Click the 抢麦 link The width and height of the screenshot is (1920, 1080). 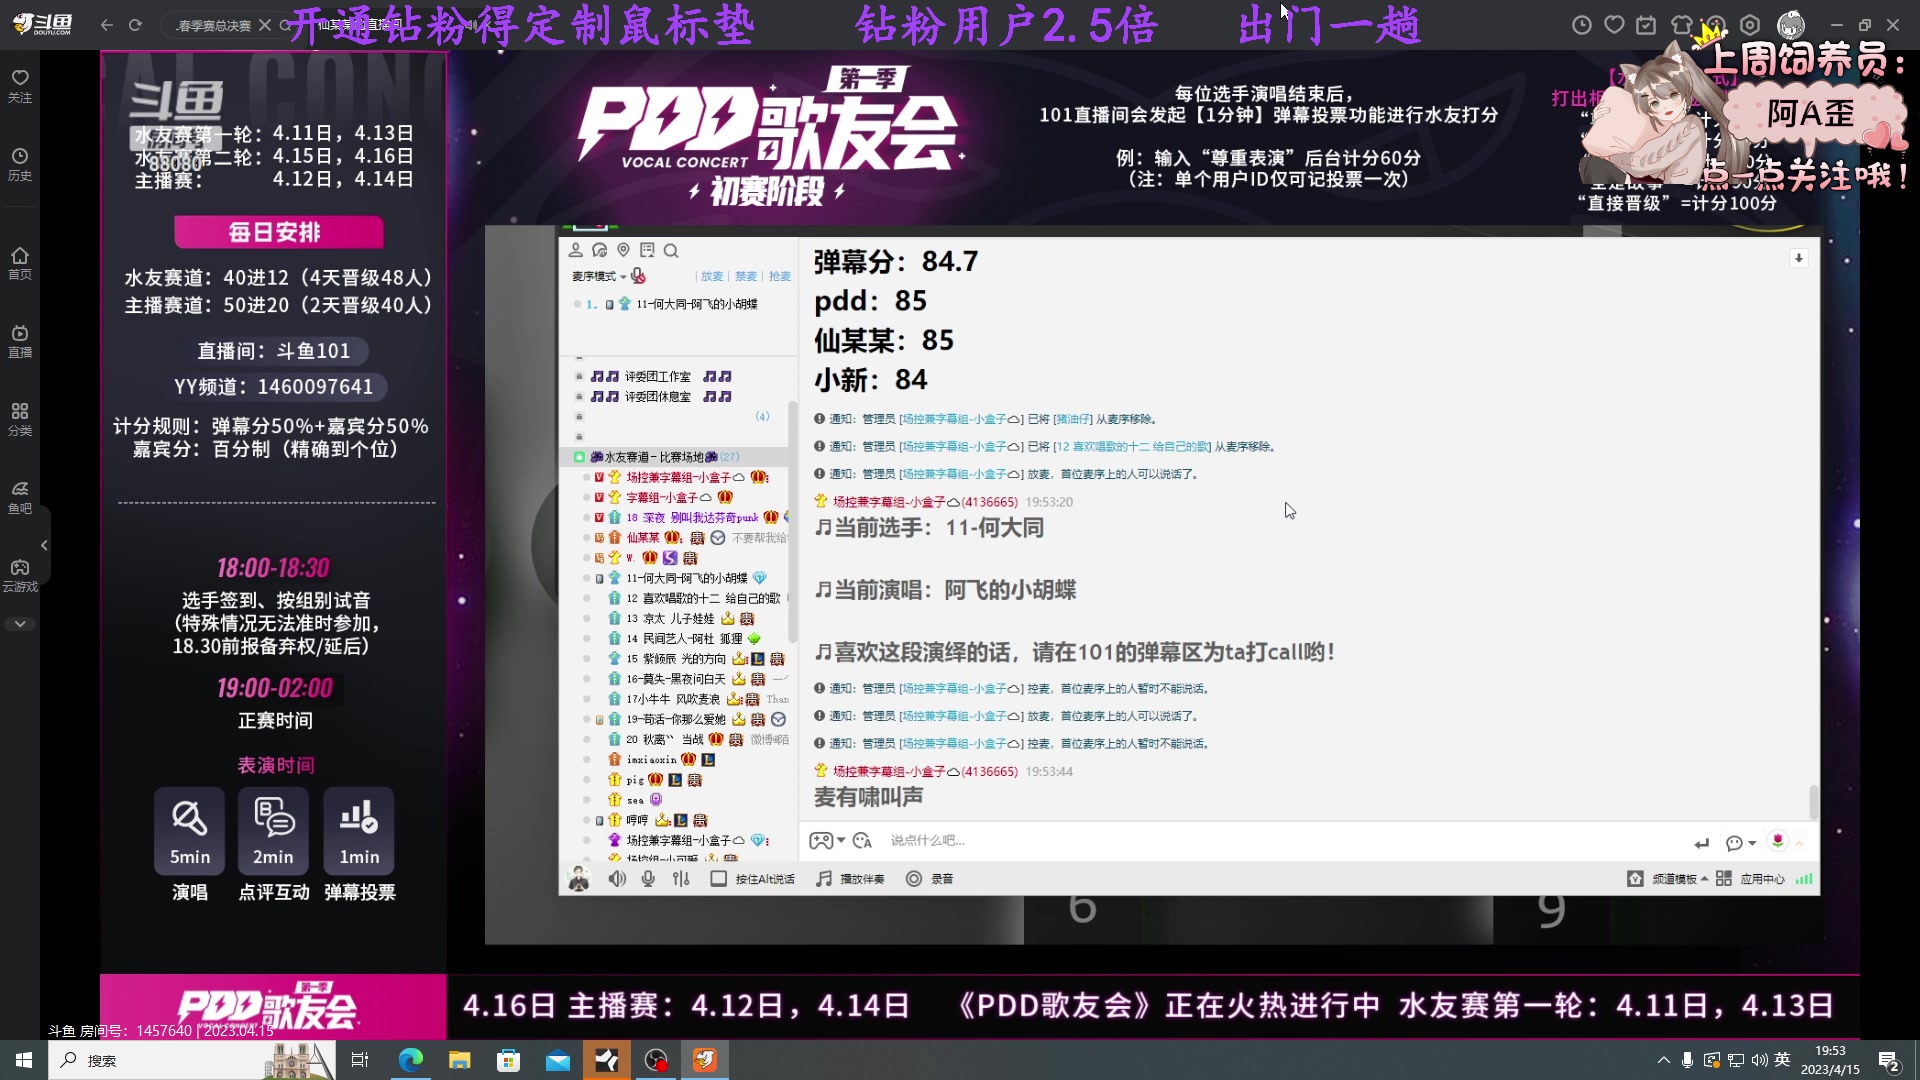(x=780, y=276)
